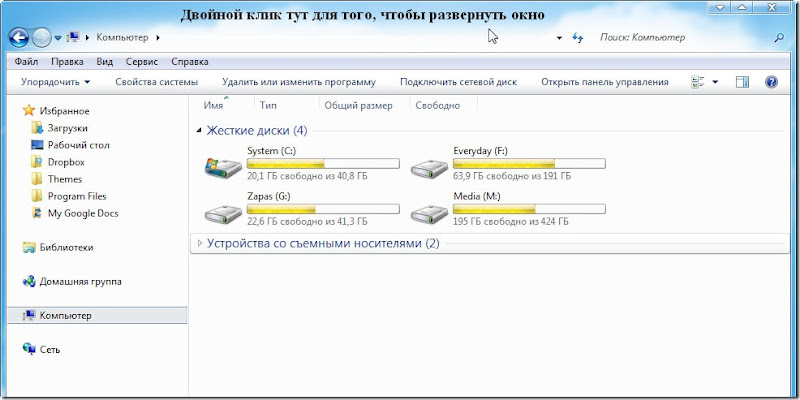Click the Themes folder icon
This screenshot has height=400, width=800.
click(37, 179)
